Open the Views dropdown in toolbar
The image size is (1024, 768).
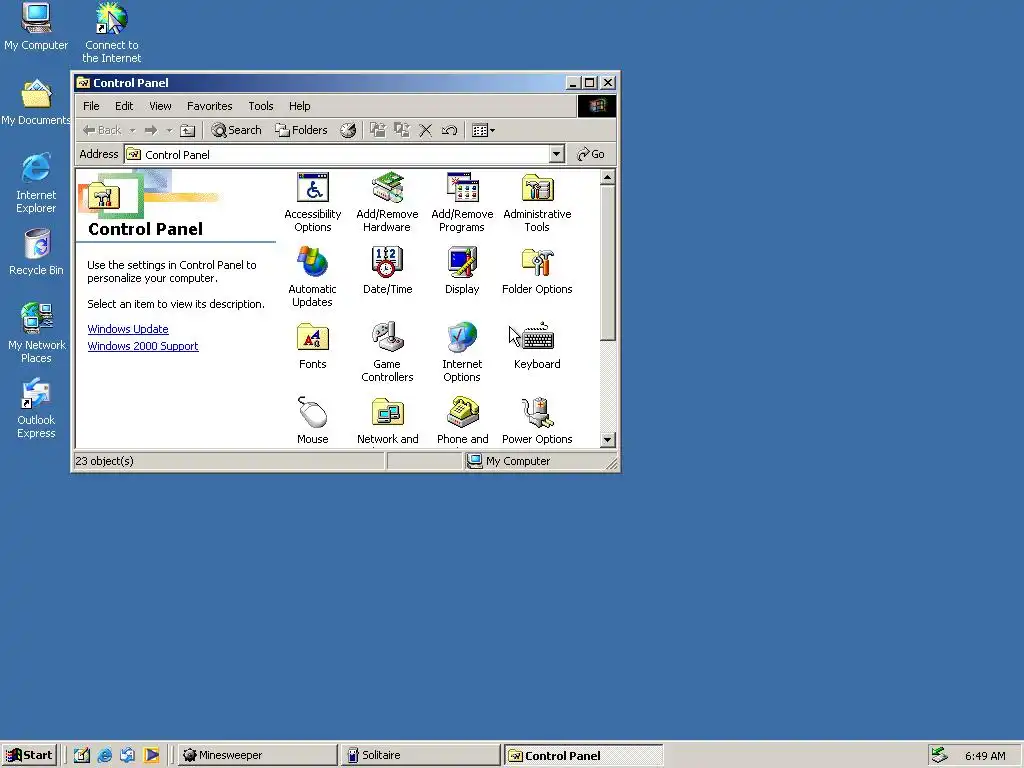tap(483, 130)
